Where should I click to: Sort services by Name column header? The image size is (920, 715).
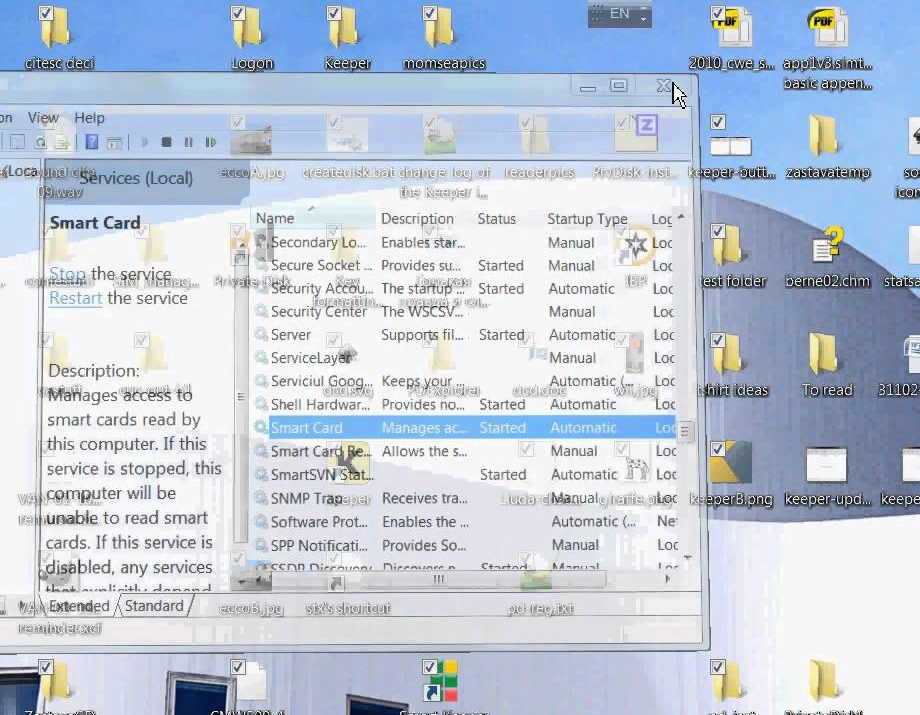[275, 219]
